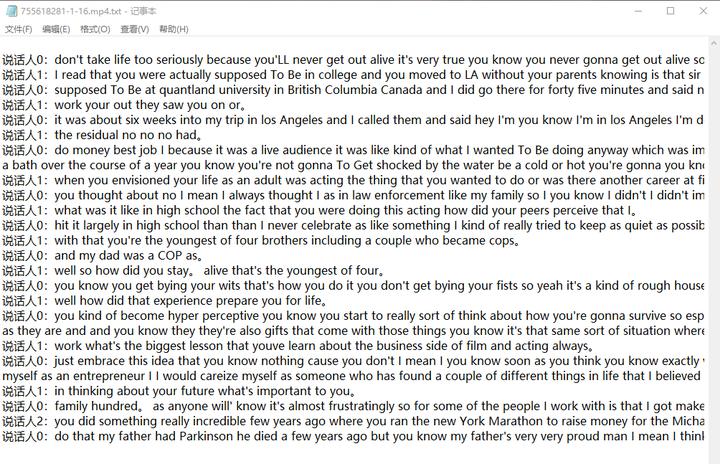Viewport: 720px width, 464px height.
Task: Click the line starting "family hundred"
Action: click(300, 406)
